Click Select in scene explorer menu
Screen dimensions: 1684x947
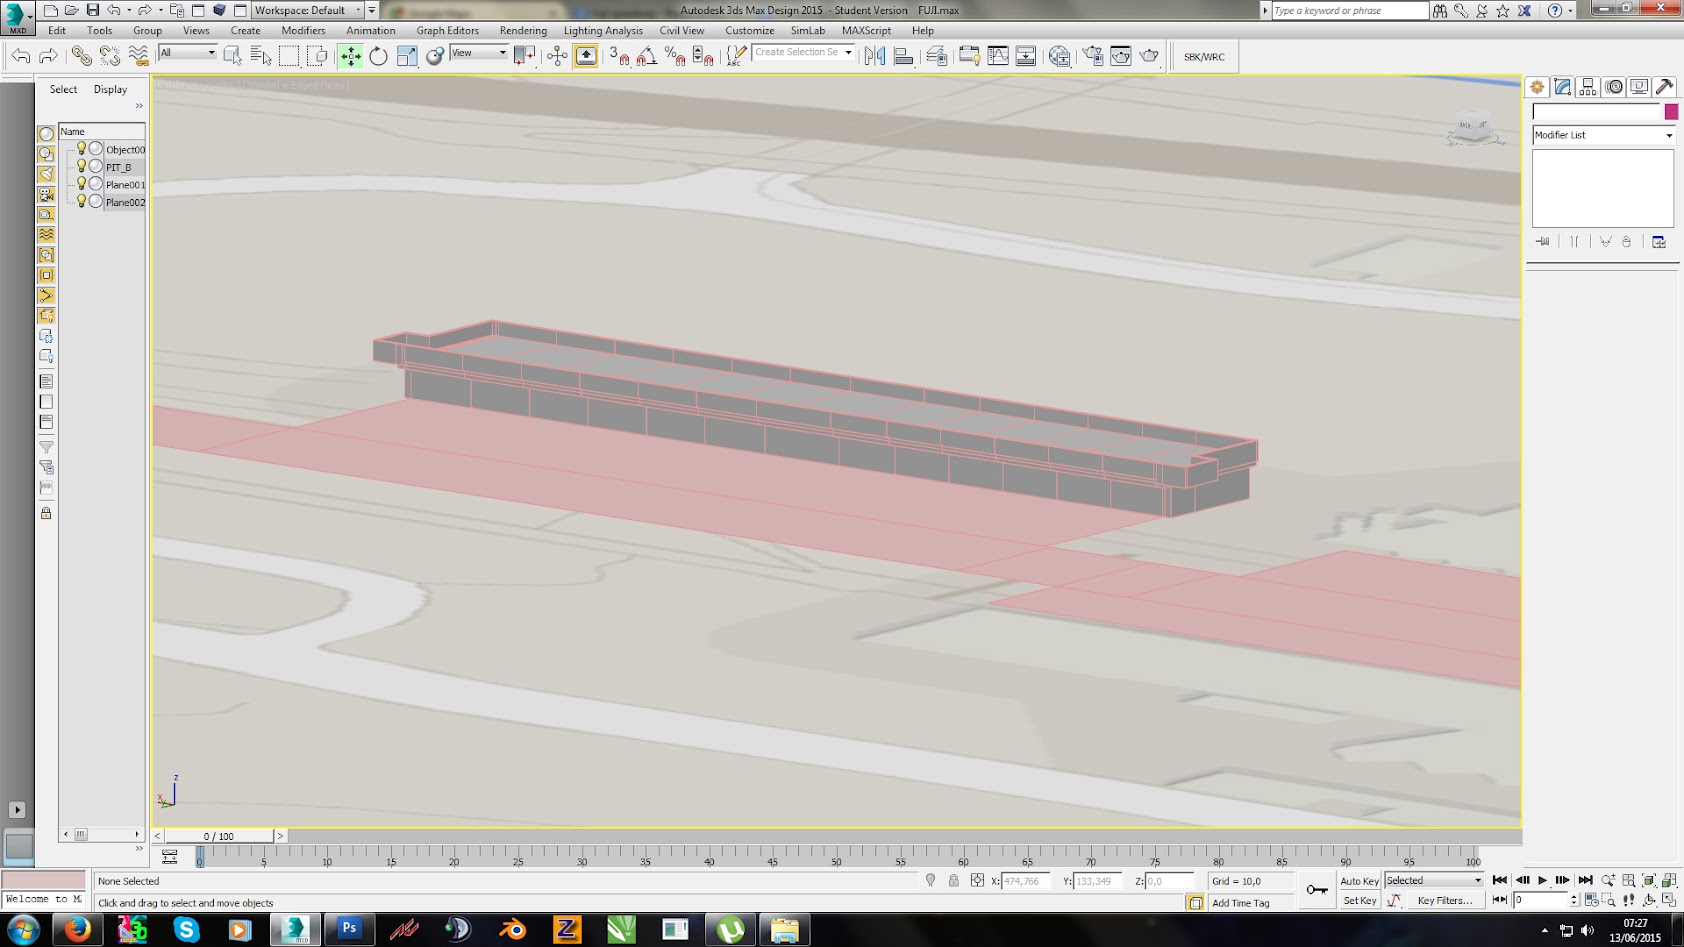[63, 89]
